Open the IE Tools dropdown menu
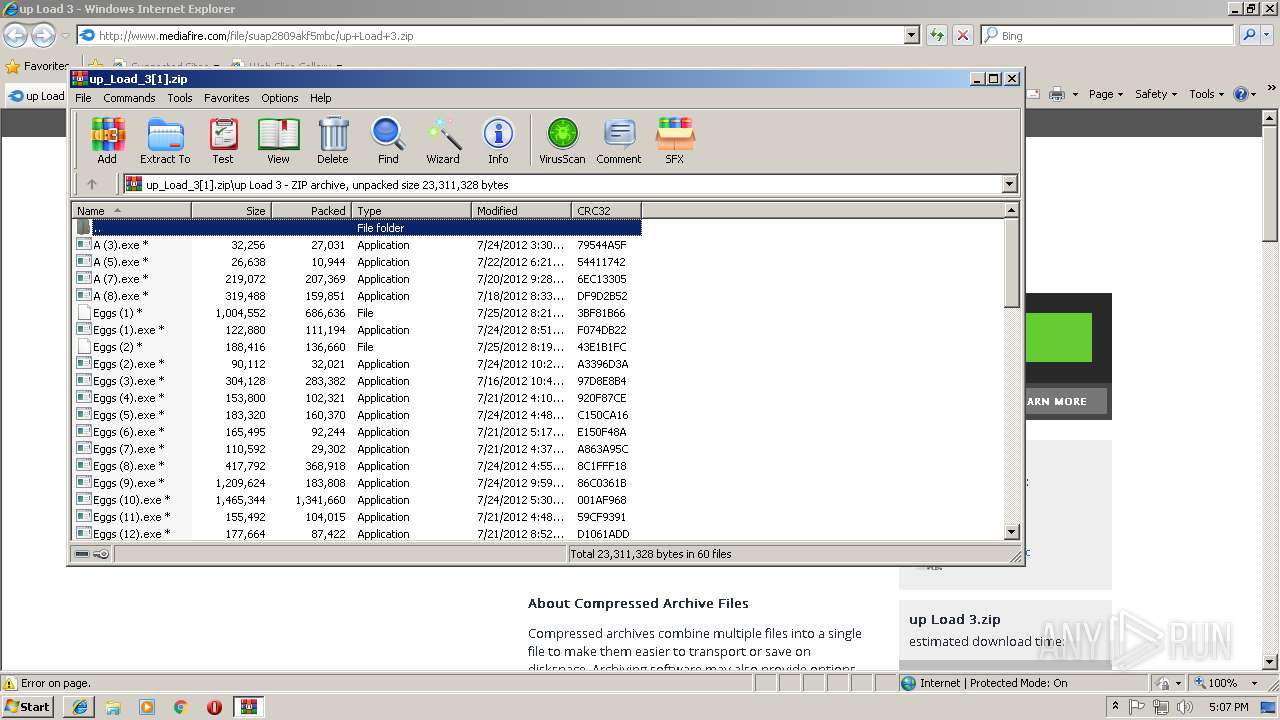The height and width of the screenshot is (720, 1280). (x=1206, y=94)
